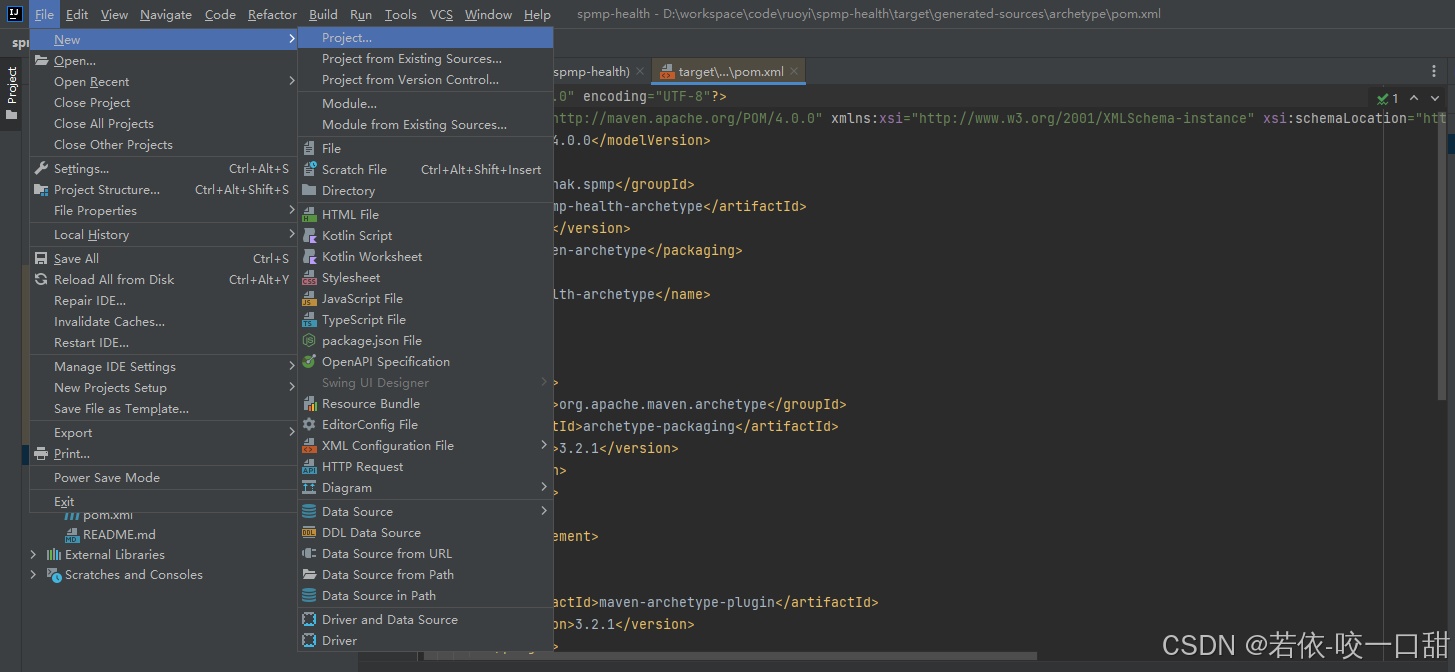1455x672 pixels.
Task: Open the editor tabs three-dot options menu
Action: (x=1434, y=71)
